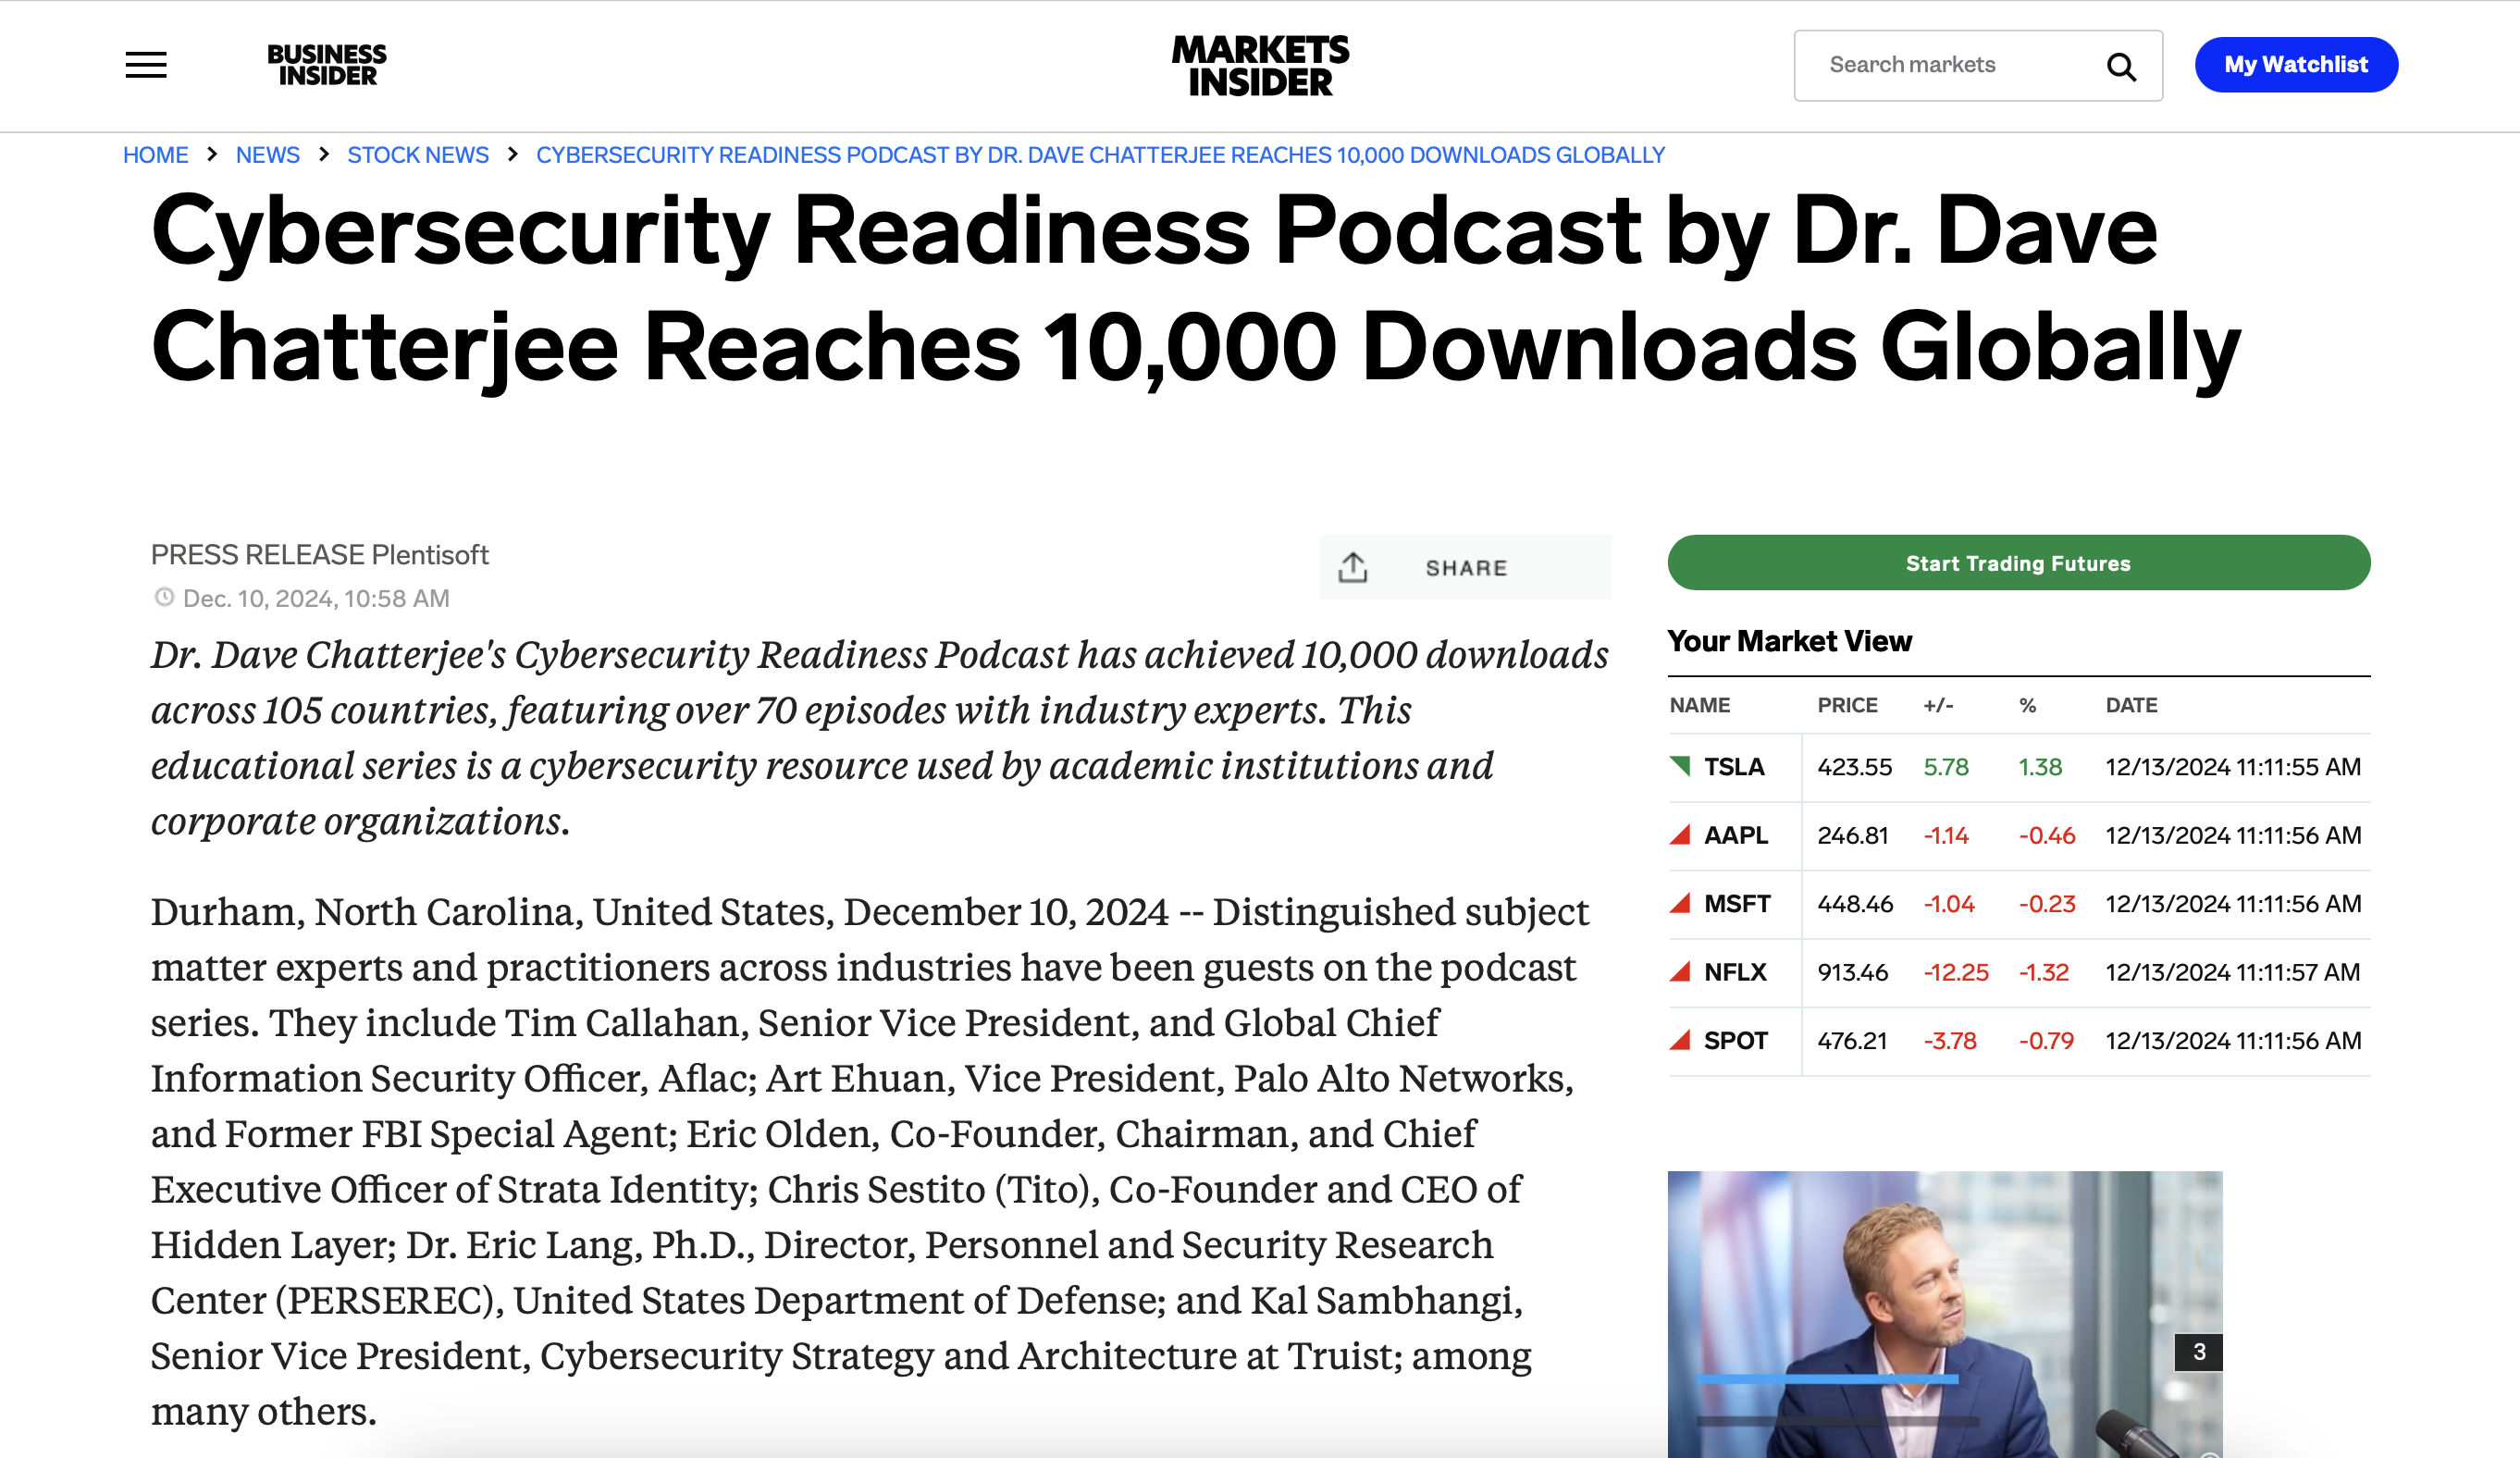Click the video thumbnail of man in suit

[1944, 1314]
